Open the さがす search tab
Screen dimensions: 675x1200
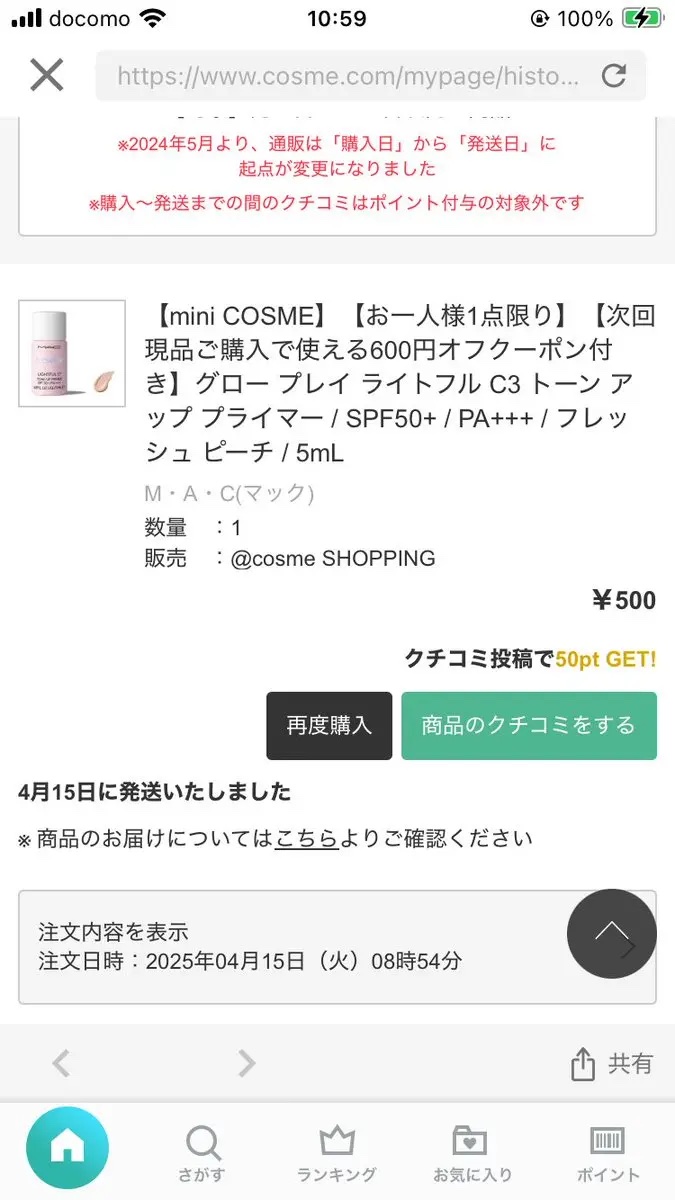204,1152
